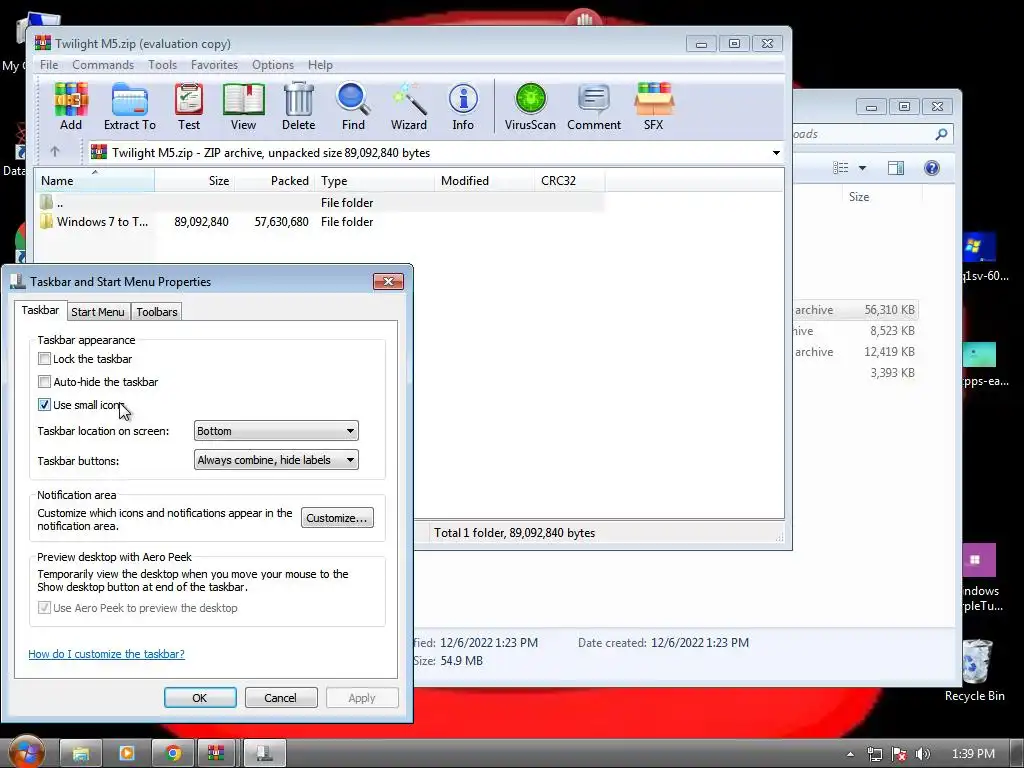Go up one level arrow in WinRAR
The height and width of the screenshot is (768, 1024).
(55, 152)
